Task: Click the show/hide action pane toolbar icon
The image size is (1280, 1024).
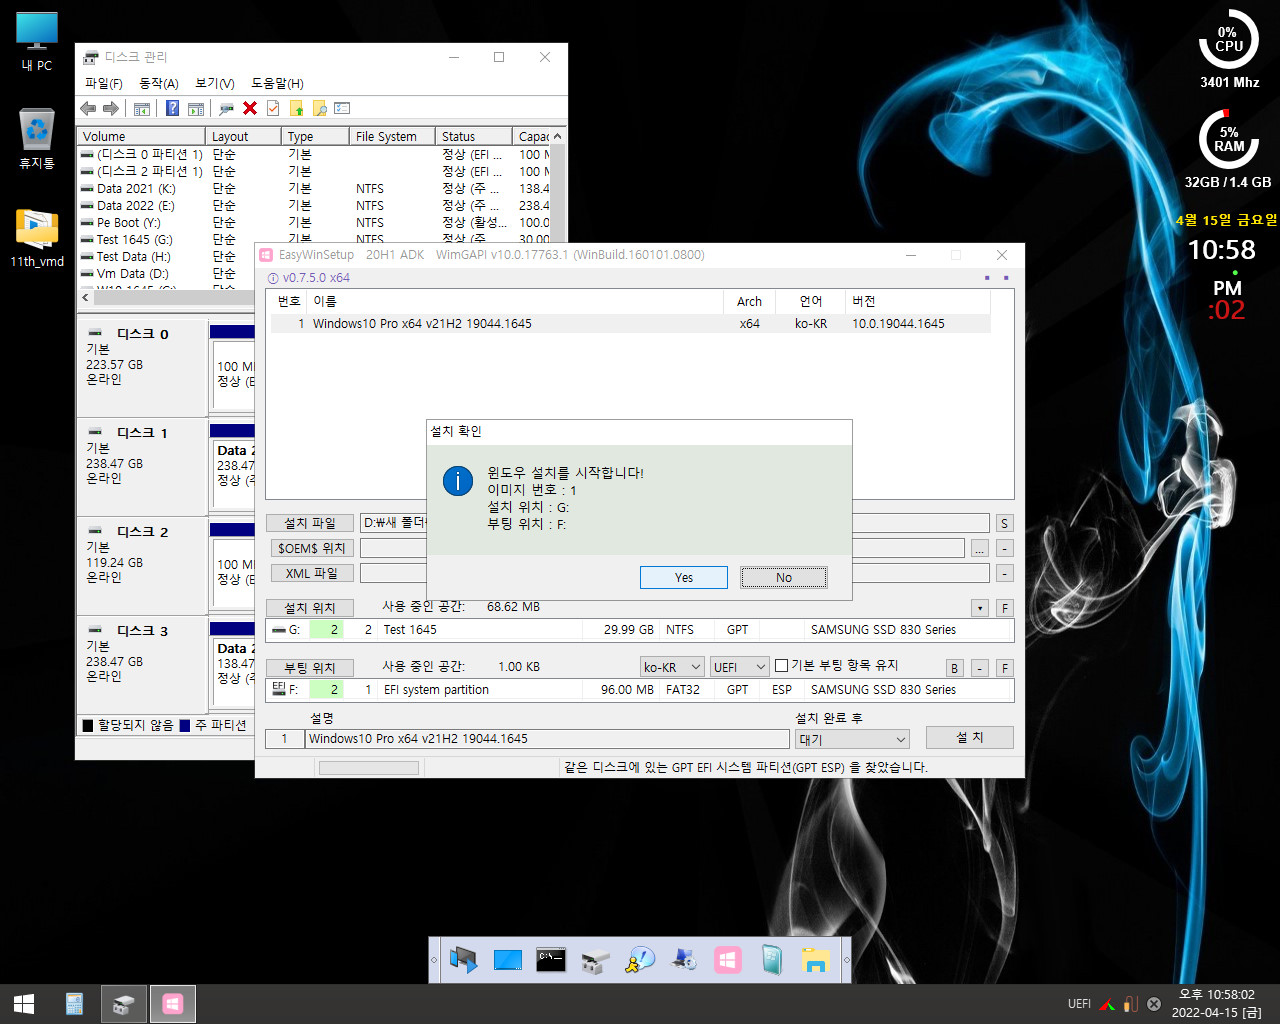Action: coord(196,108)
